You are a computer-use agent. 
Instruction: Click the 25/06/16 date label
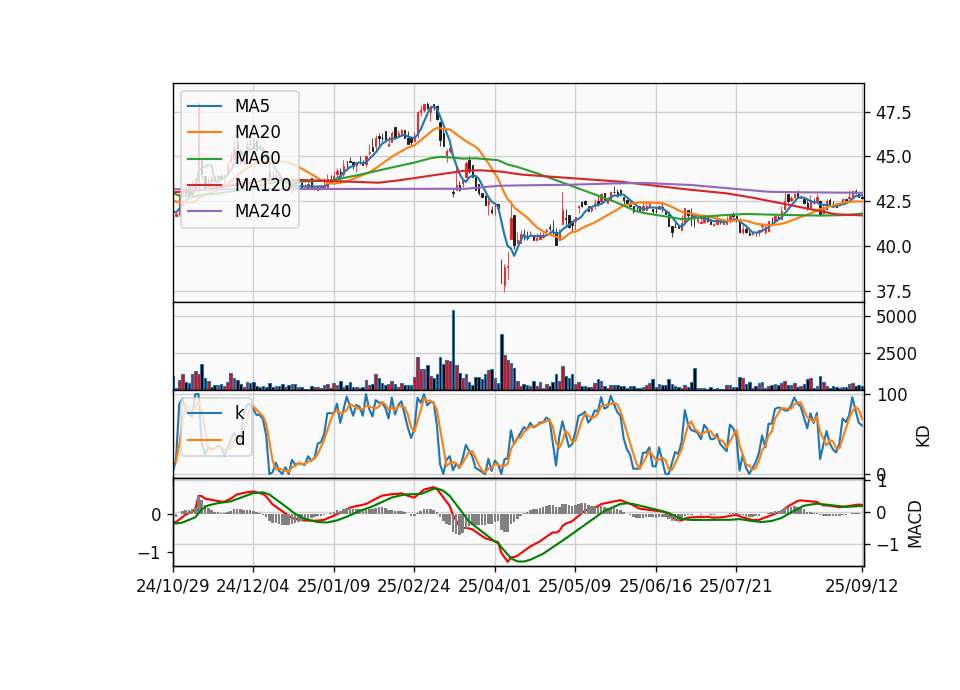click(x=656, y=586)
